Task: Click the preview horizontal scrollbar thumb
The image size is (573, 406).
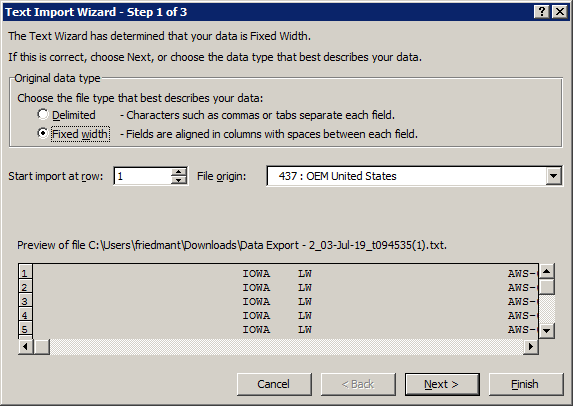Action: click(41, 346)
